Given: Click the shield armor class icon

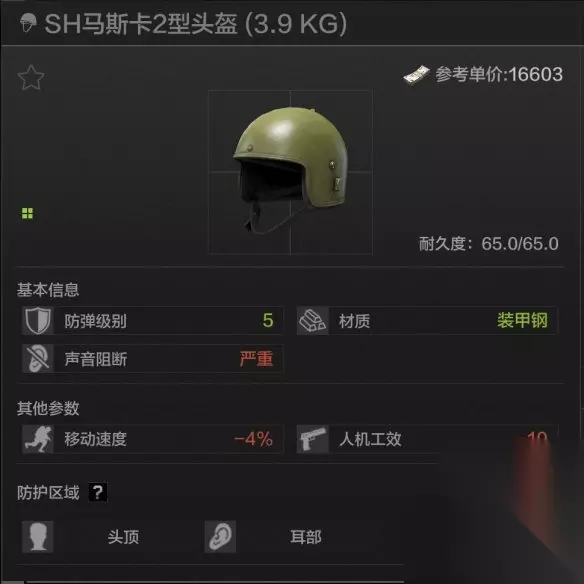Looking at the screenshot, I should 37,321.
